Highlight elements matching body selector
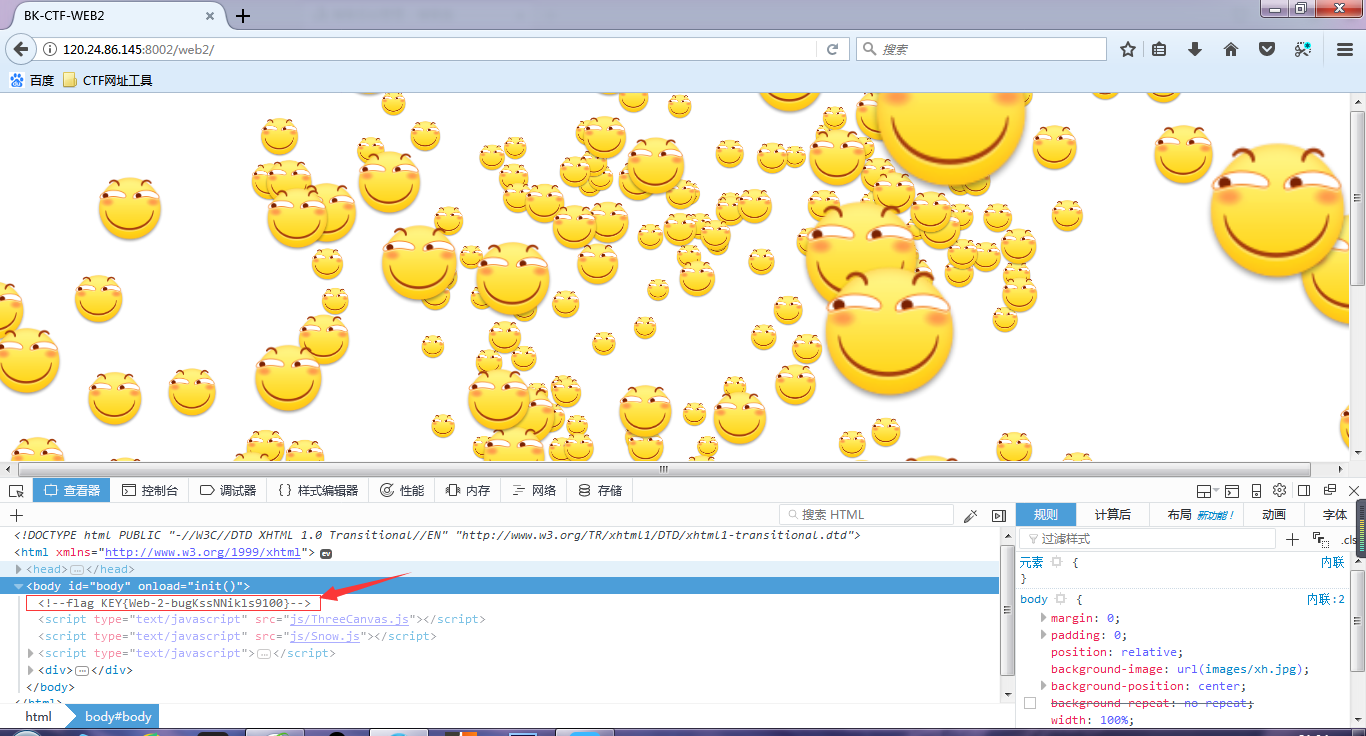 pos(1060,599)
